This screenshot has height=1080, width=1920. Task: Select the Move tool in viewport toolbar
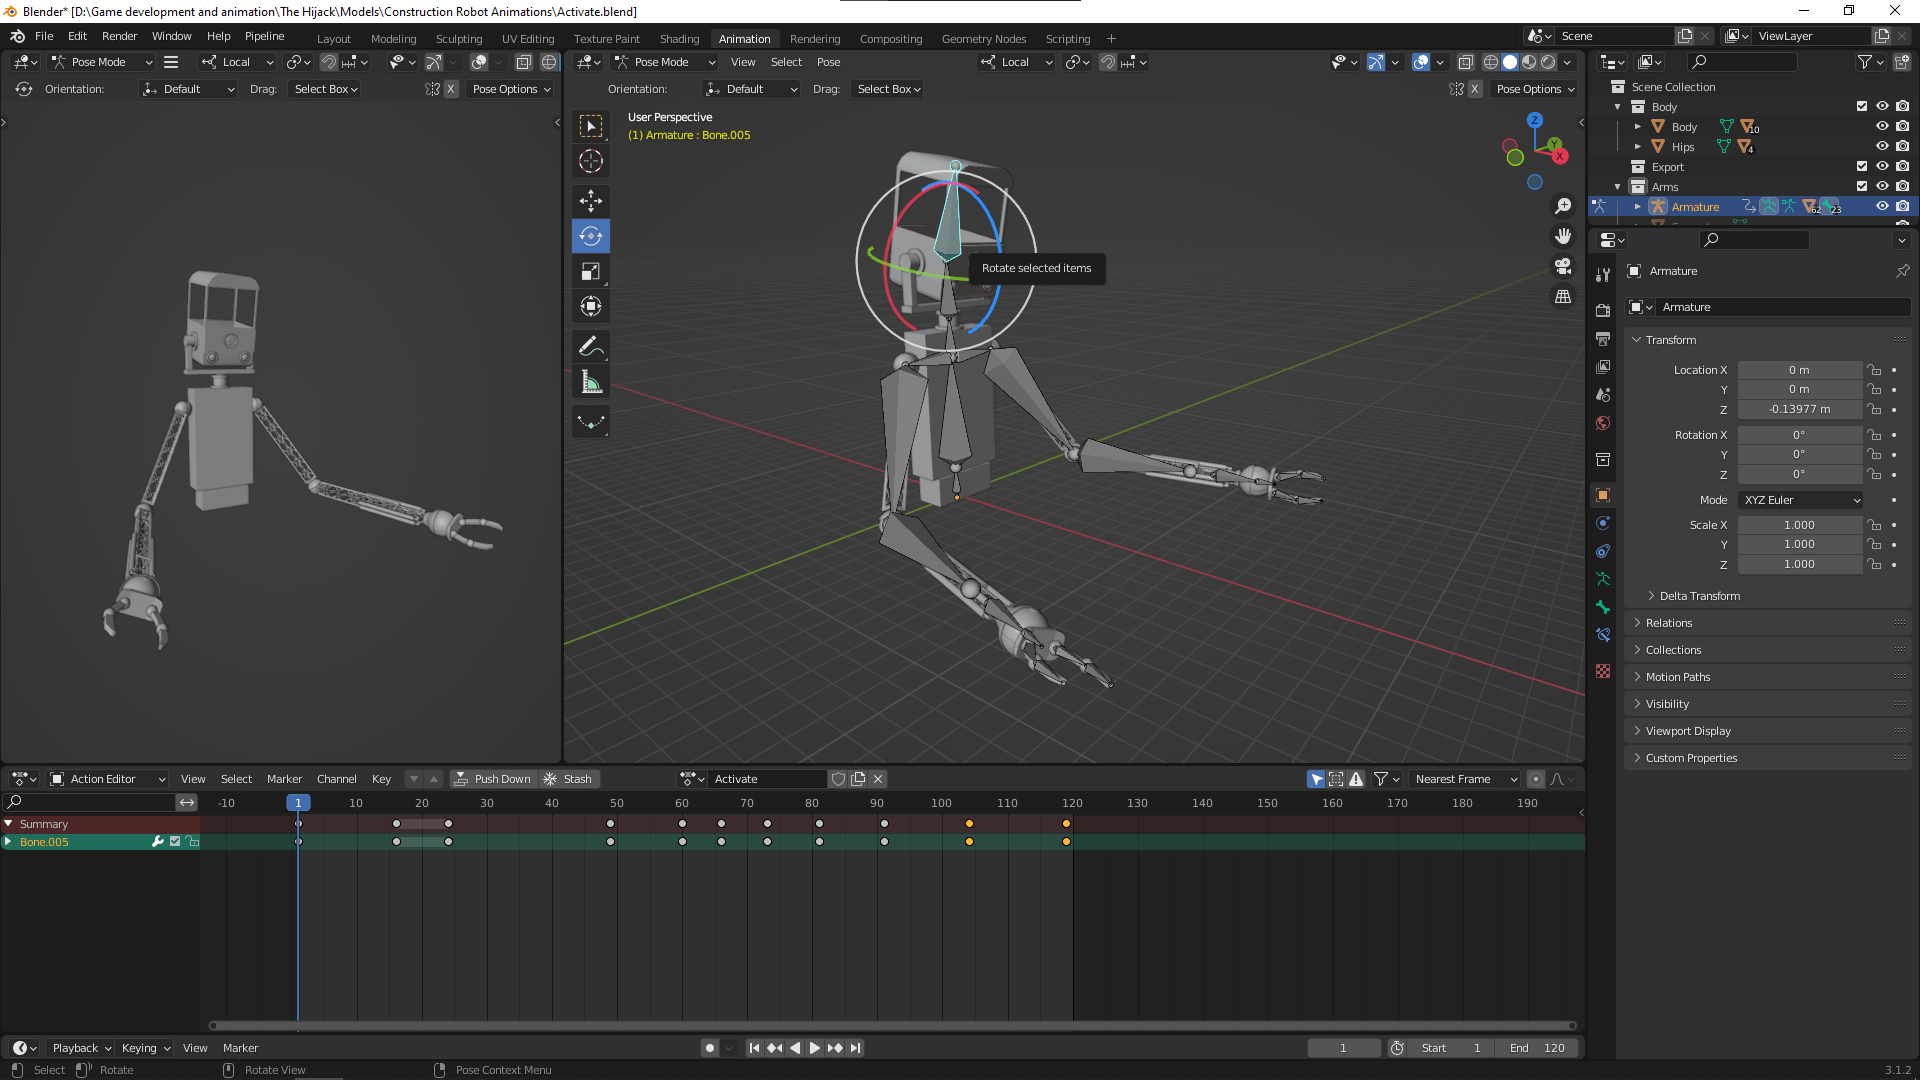click(590, 201)
